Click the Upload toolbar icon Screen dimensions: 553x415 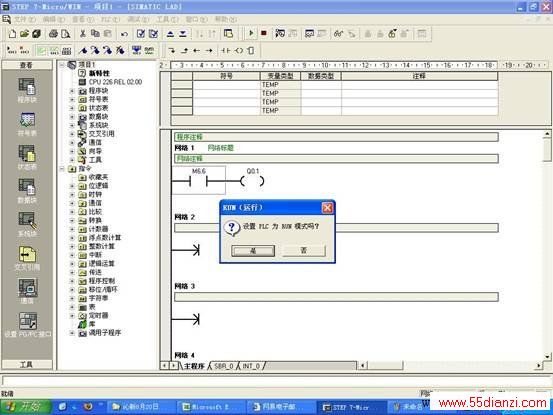170,34
